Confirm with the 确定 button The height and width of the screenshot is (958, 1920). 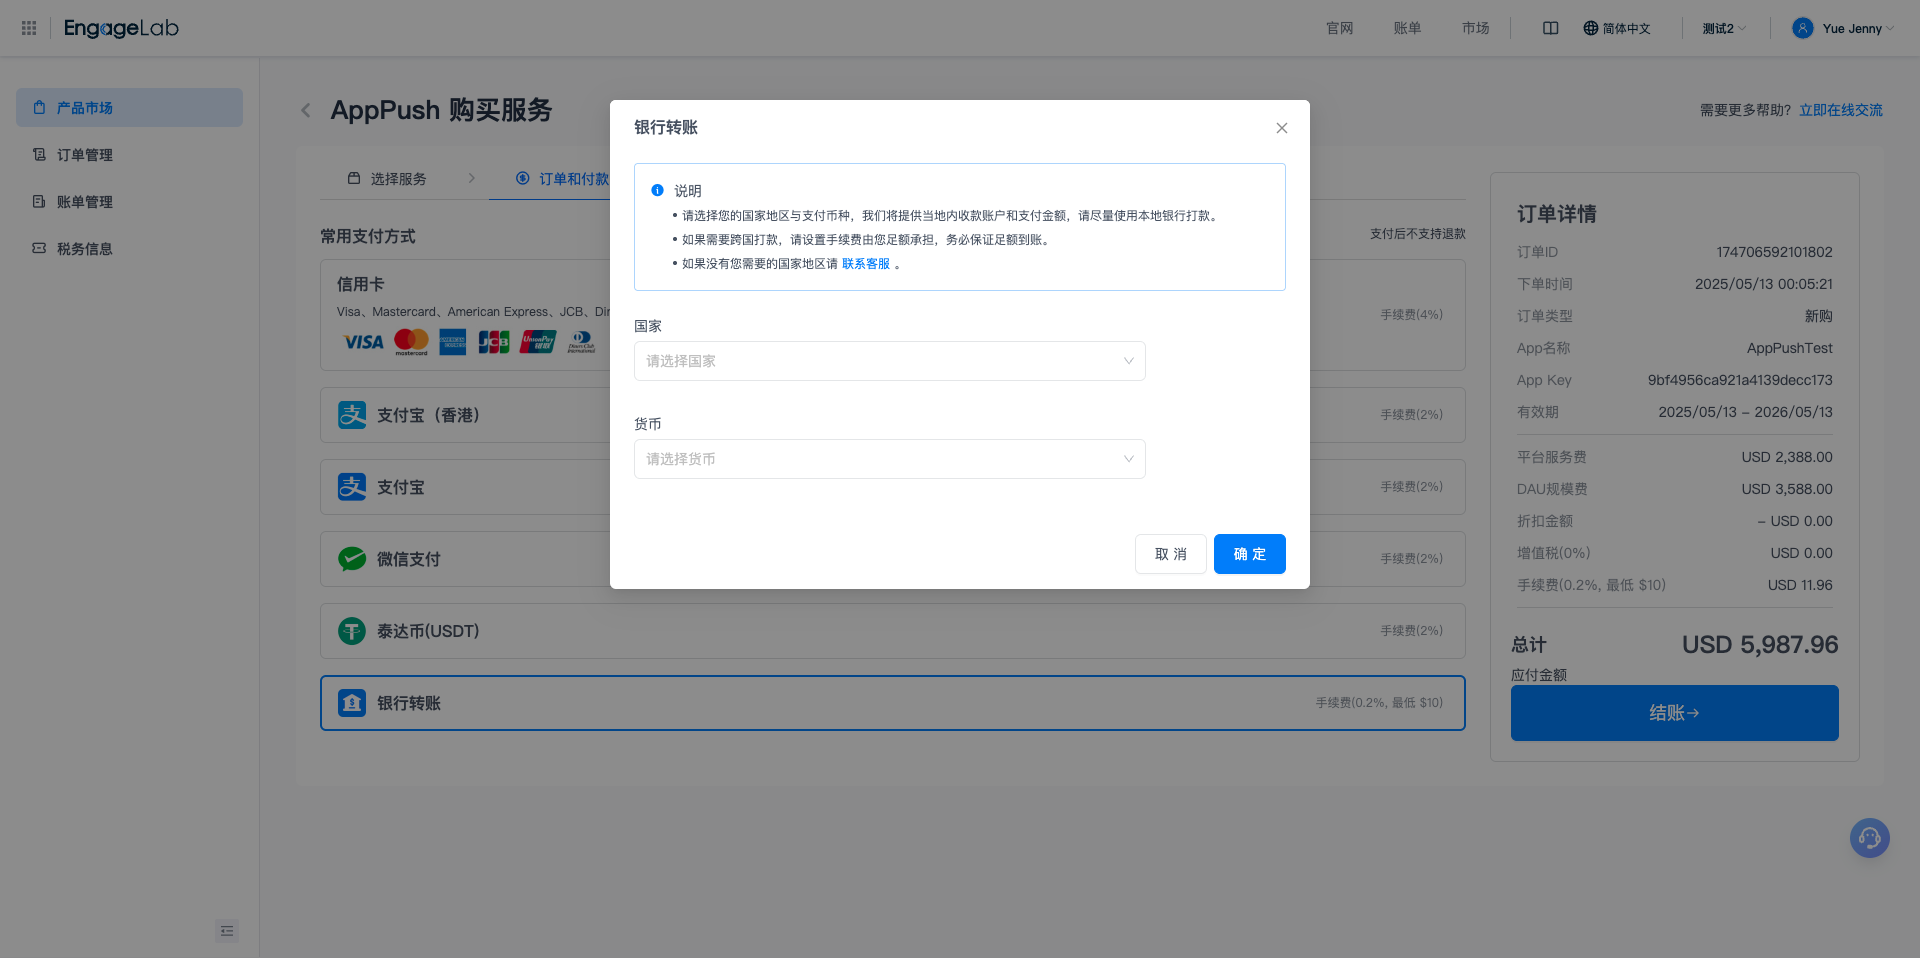[1250, 554]
